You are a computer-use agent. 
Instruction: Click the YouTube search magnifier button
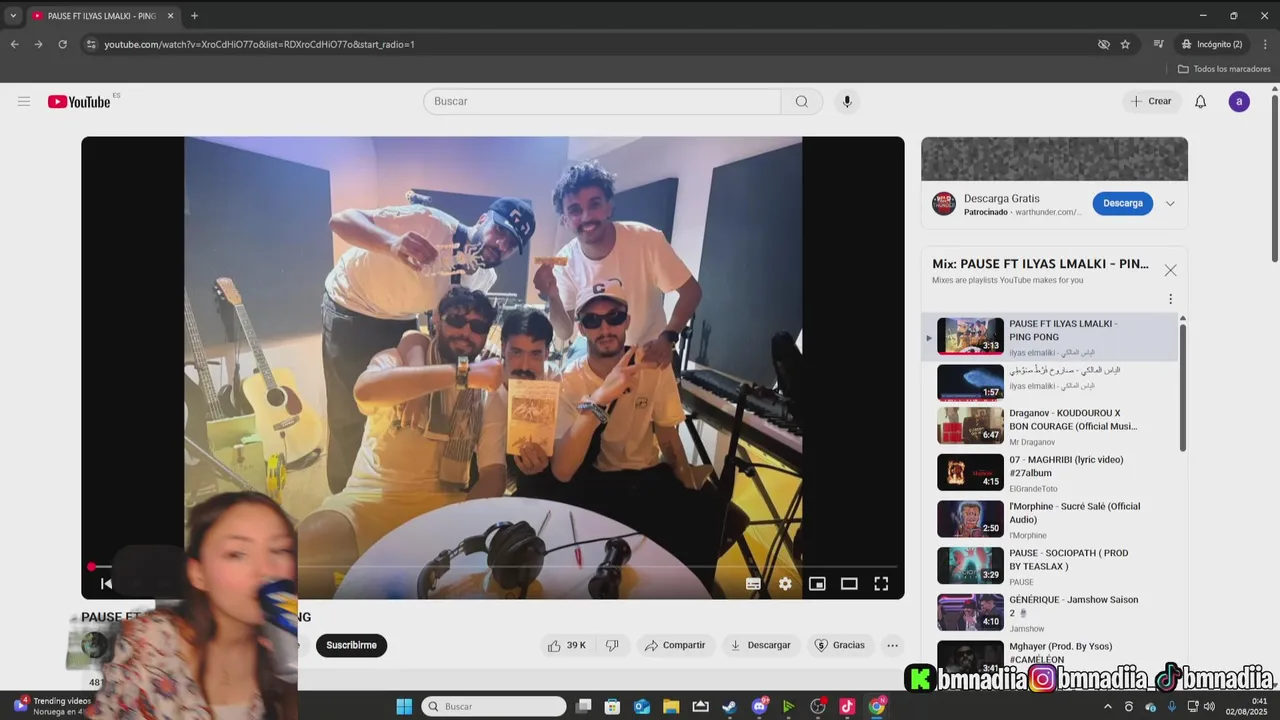(x=802, y=101)
